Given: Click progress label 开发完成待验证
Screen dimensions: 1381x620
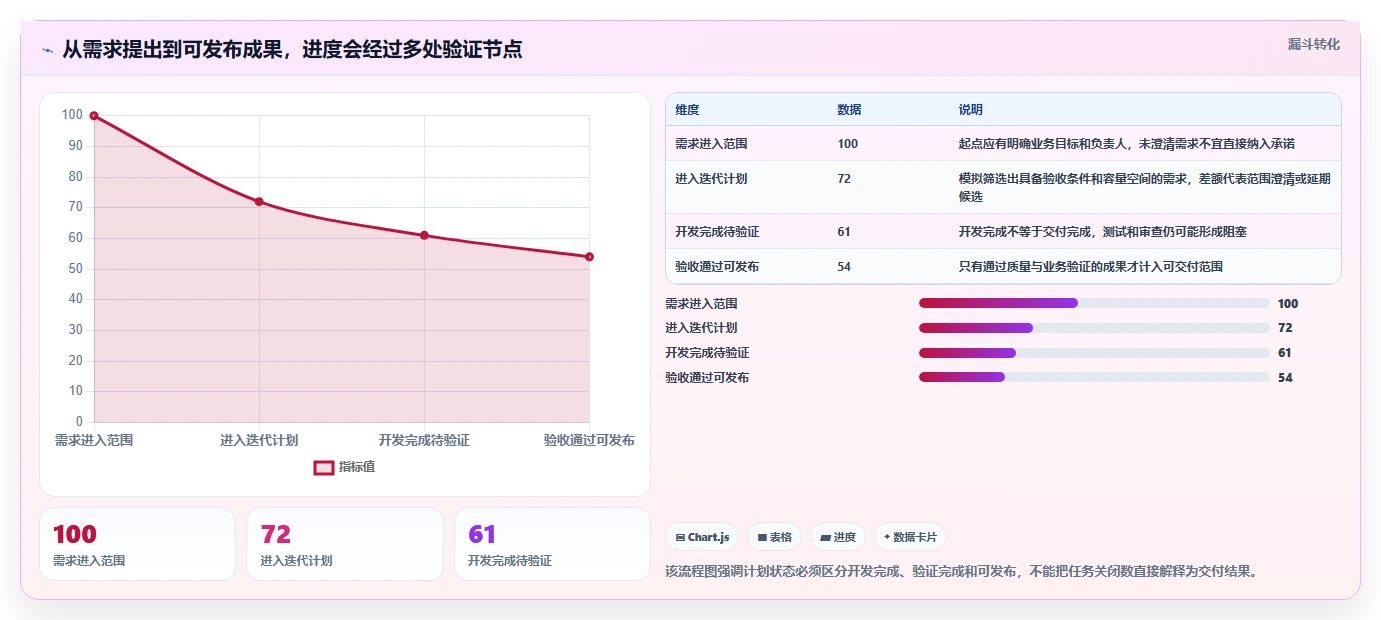Looking at the screenshot, I should pos(707,353).
